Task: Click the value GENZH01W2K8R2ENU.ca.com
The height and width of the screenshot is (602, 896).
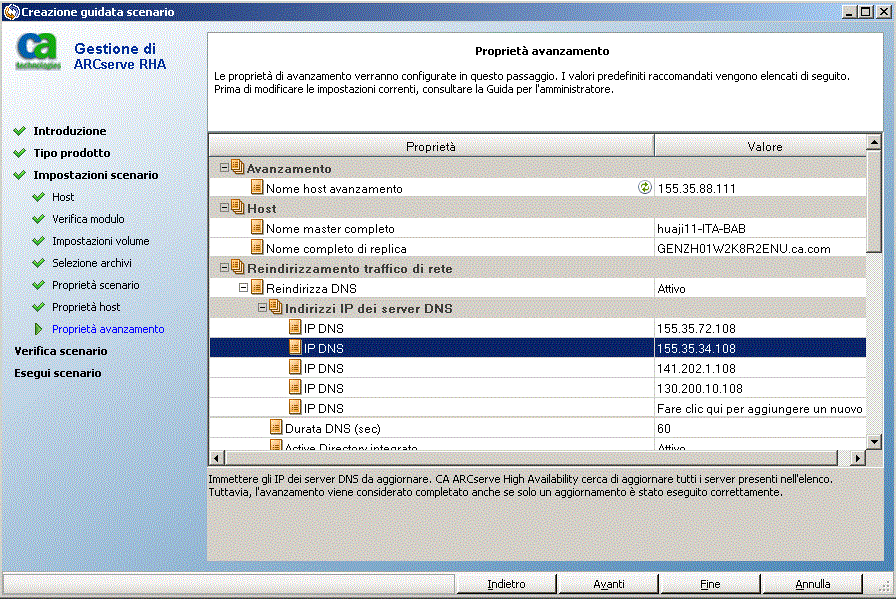Action: click(x=743, y=248)
